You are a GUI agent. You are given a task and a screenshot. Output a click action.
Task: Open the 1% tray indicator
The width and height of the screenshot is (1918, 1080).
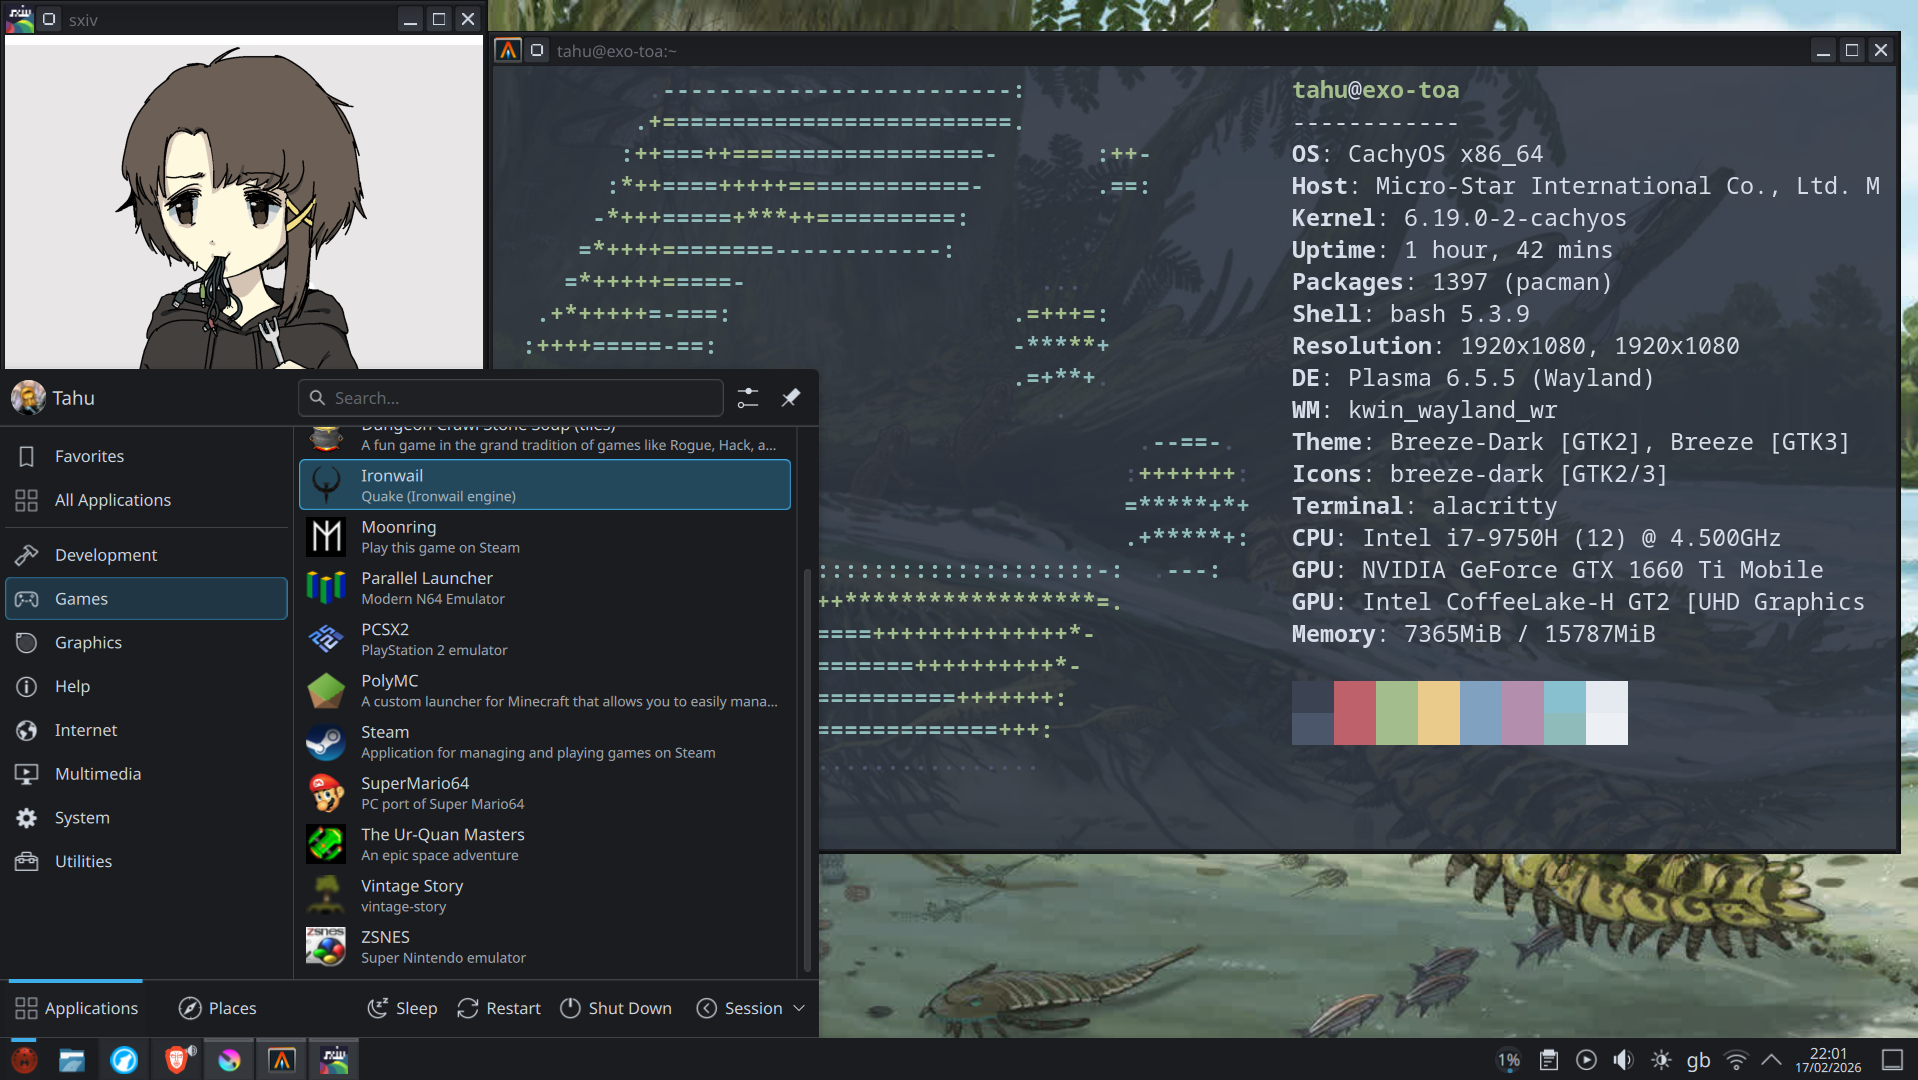coord(1508,1060)
